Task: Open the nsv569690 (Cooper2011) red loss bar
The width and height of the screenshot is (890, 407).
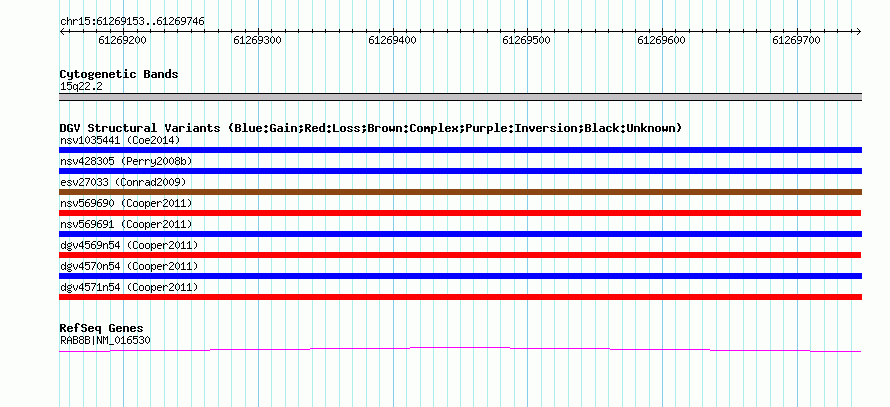Action: pyautogui.click(x=460, y=213)
